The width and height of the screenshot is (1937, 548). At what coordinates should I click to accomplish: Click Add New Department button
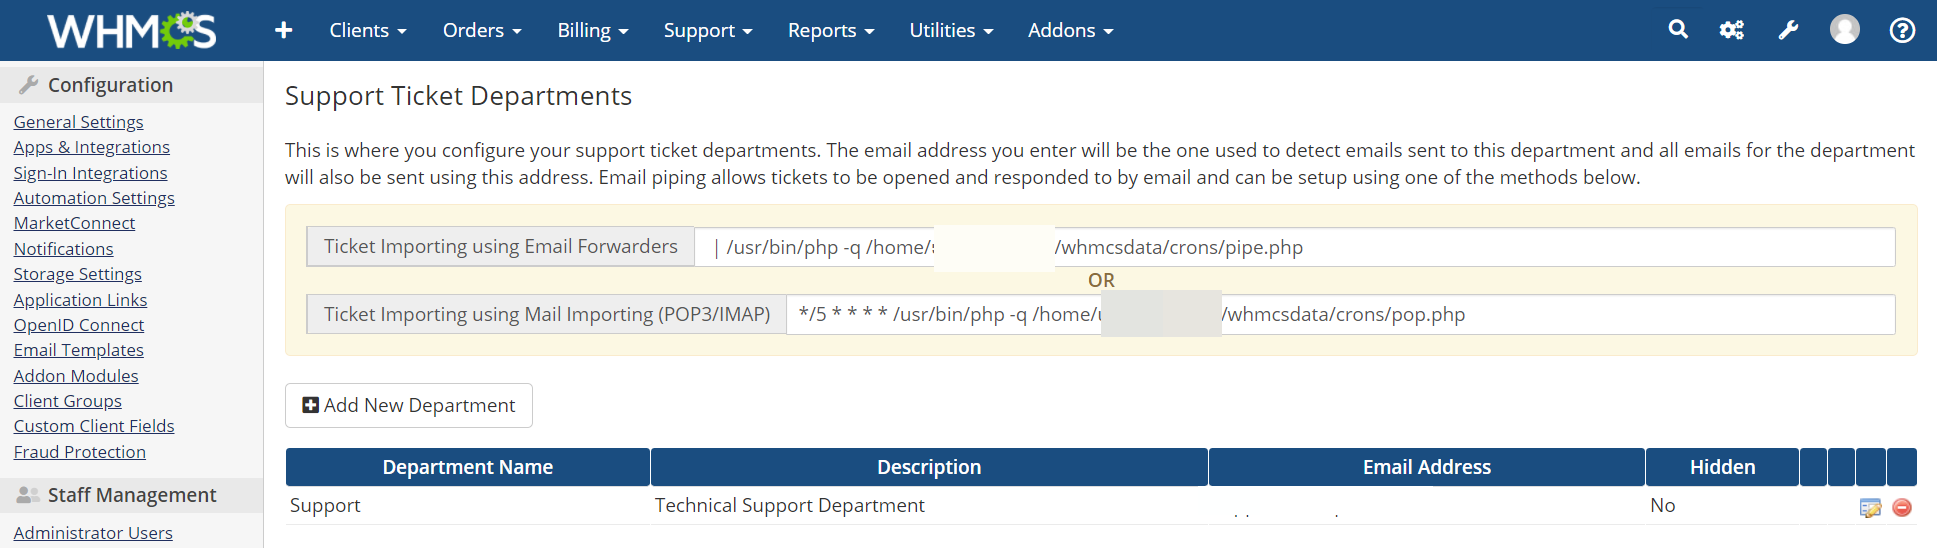point(408,405)
